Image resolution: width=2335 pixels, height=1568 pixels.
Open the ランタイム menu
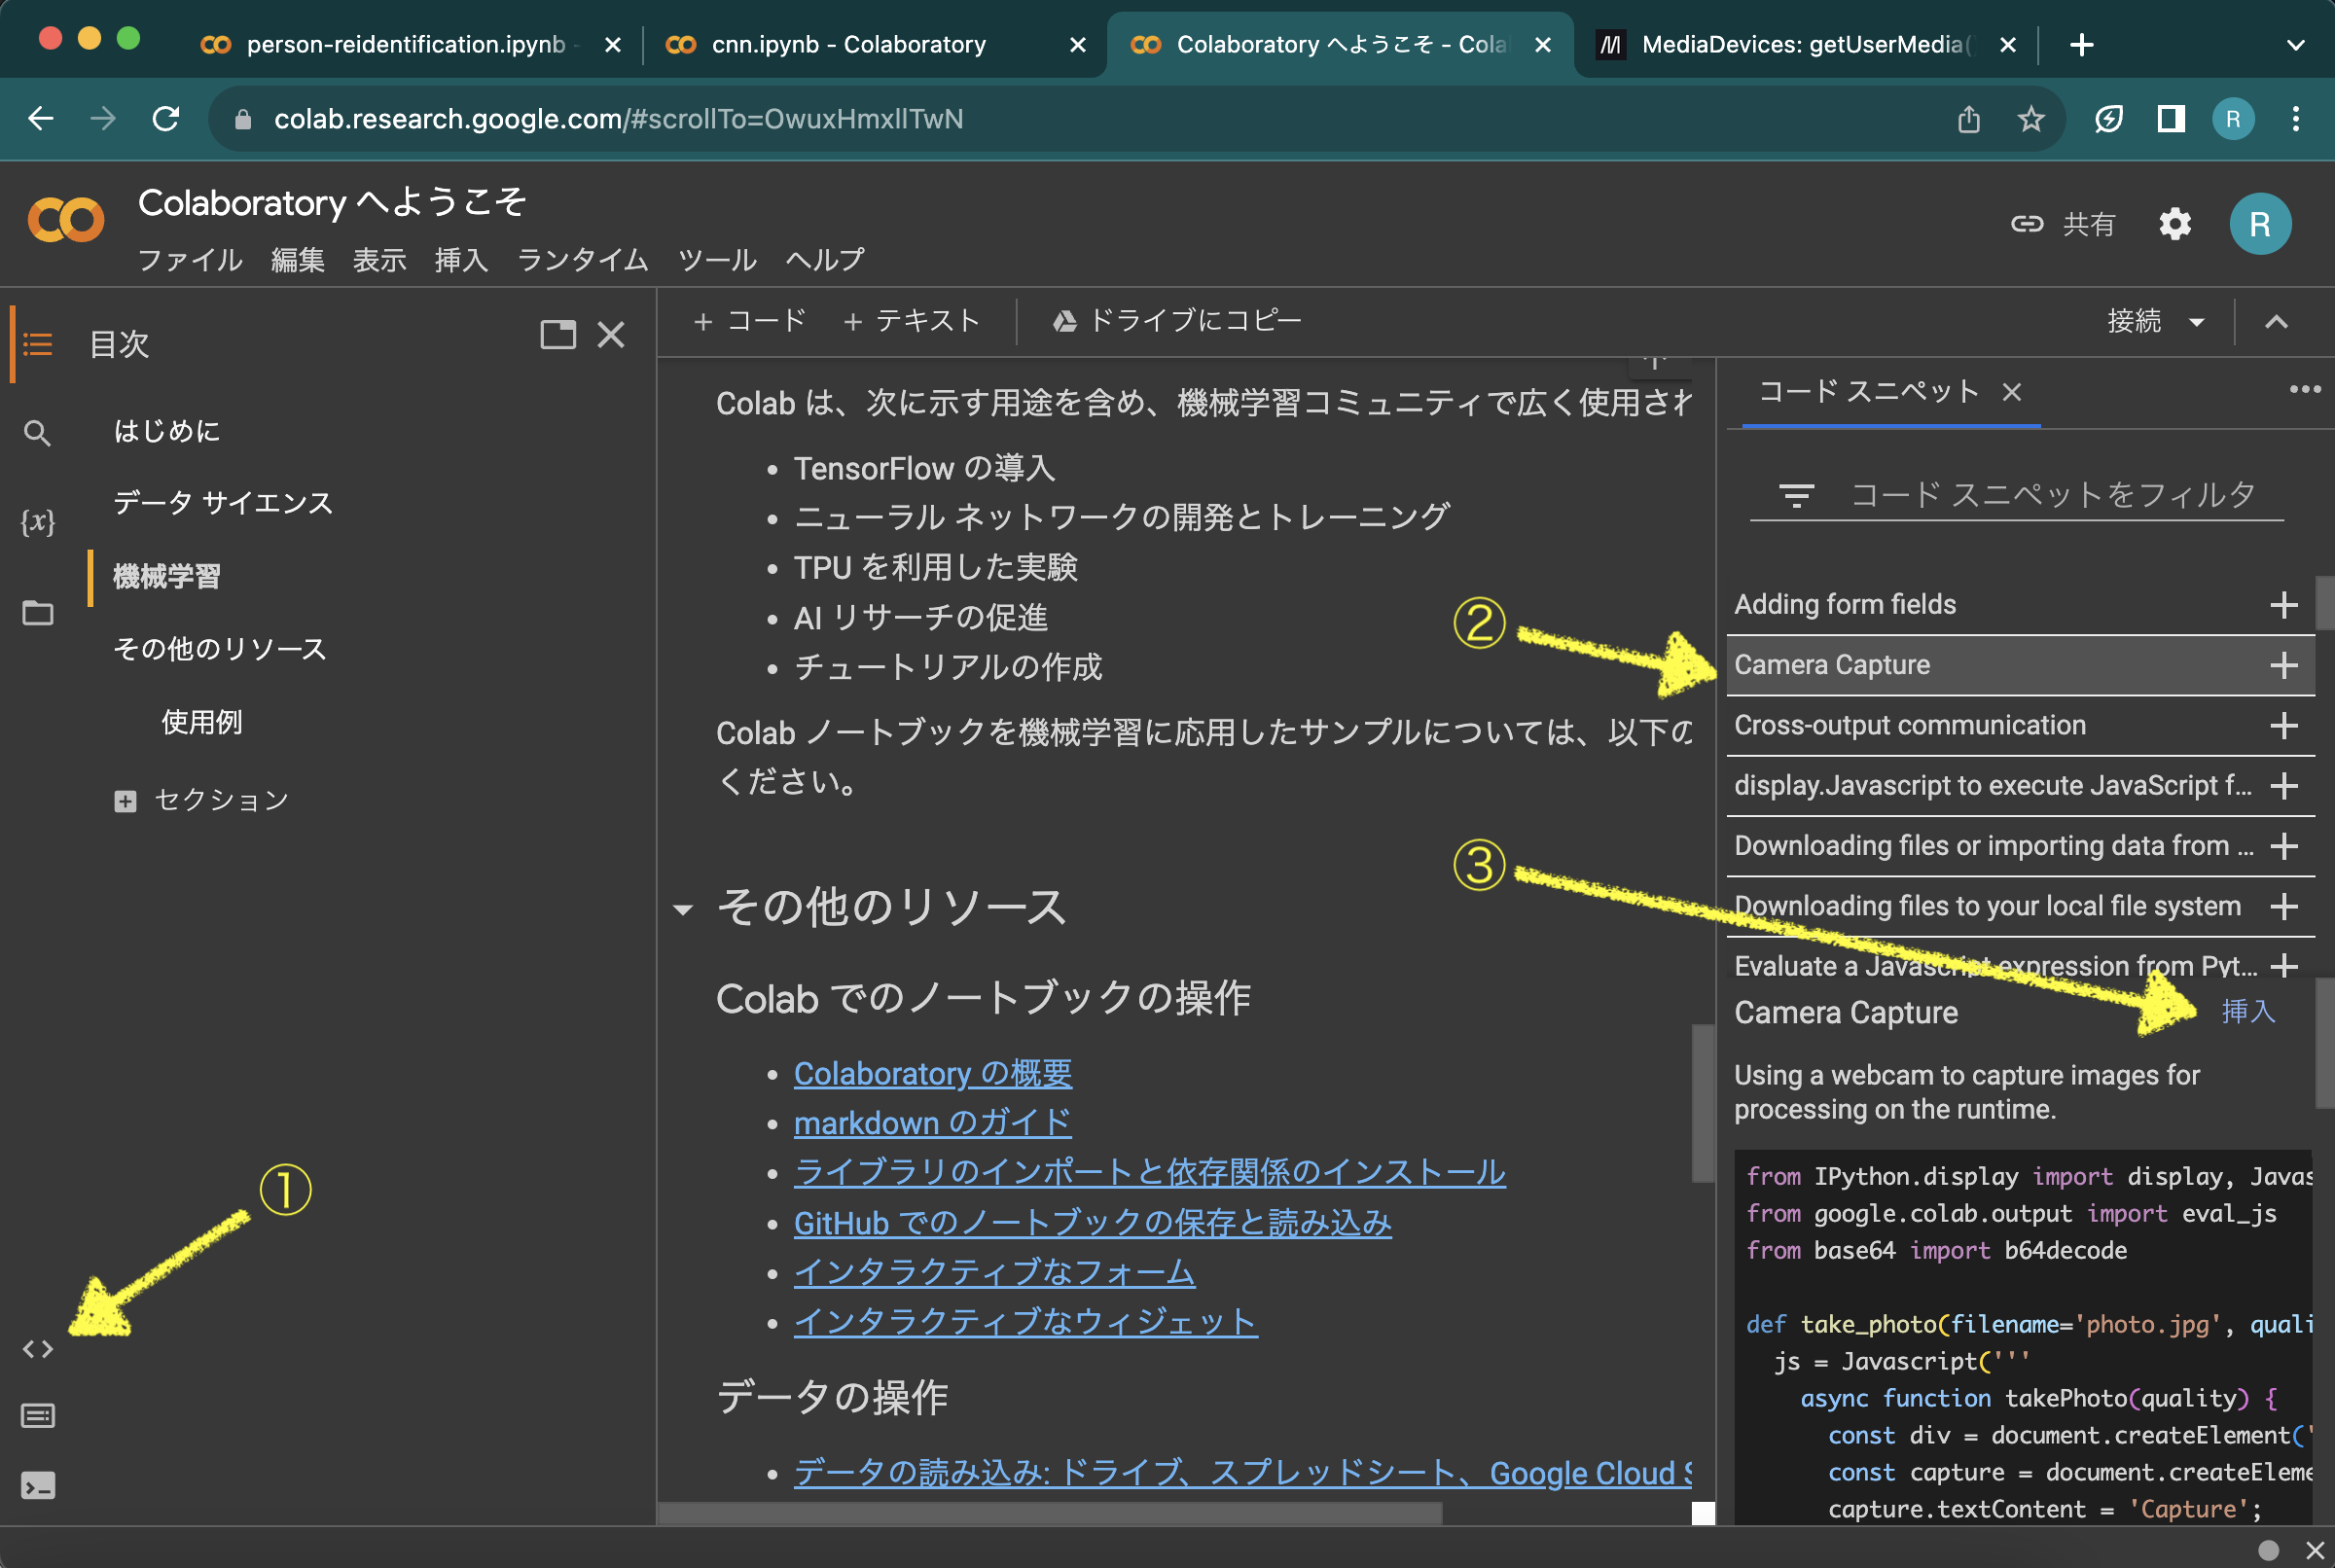tap(582, 260)
